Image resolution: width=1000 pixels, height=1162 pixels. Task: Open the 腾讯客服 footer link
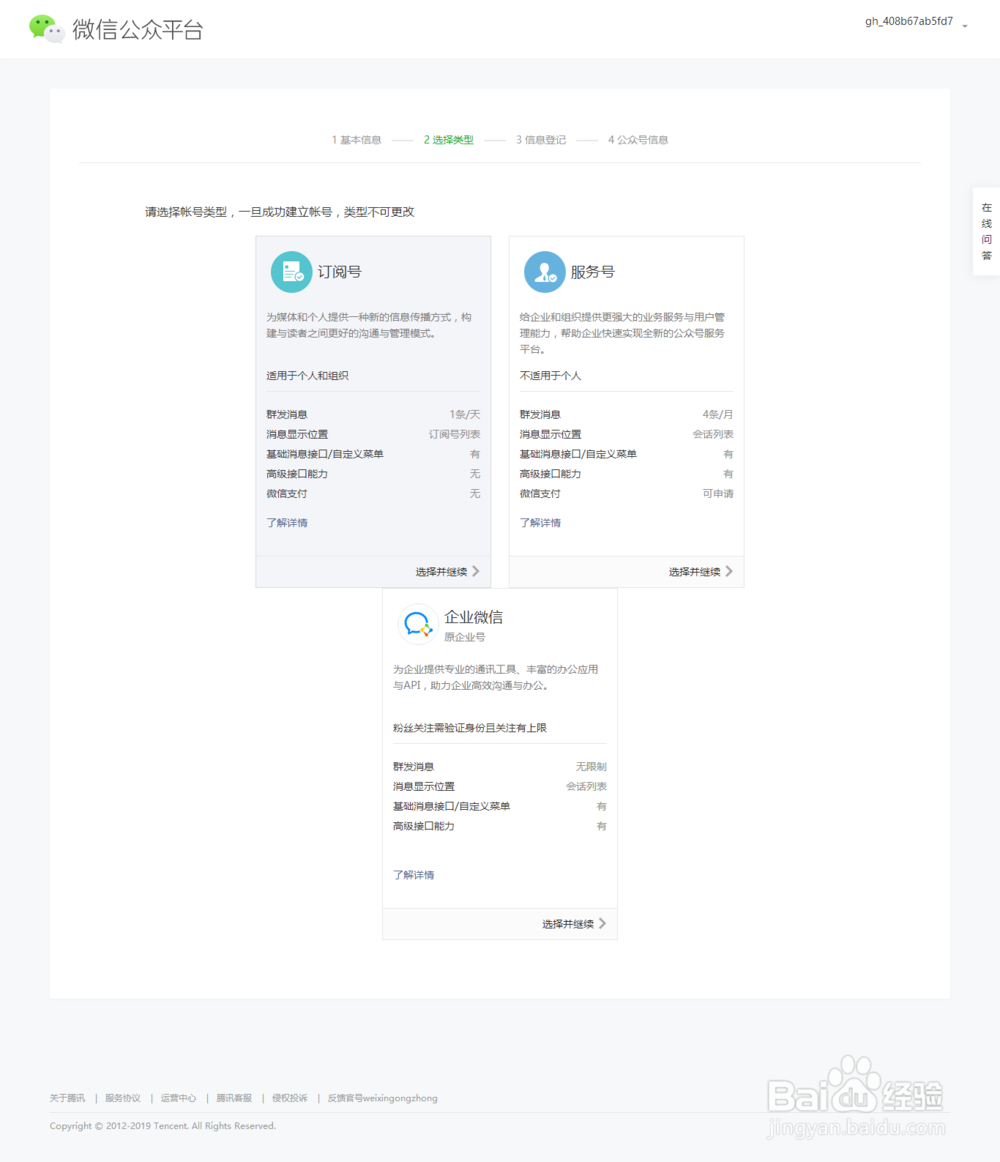coord(234,1098)
